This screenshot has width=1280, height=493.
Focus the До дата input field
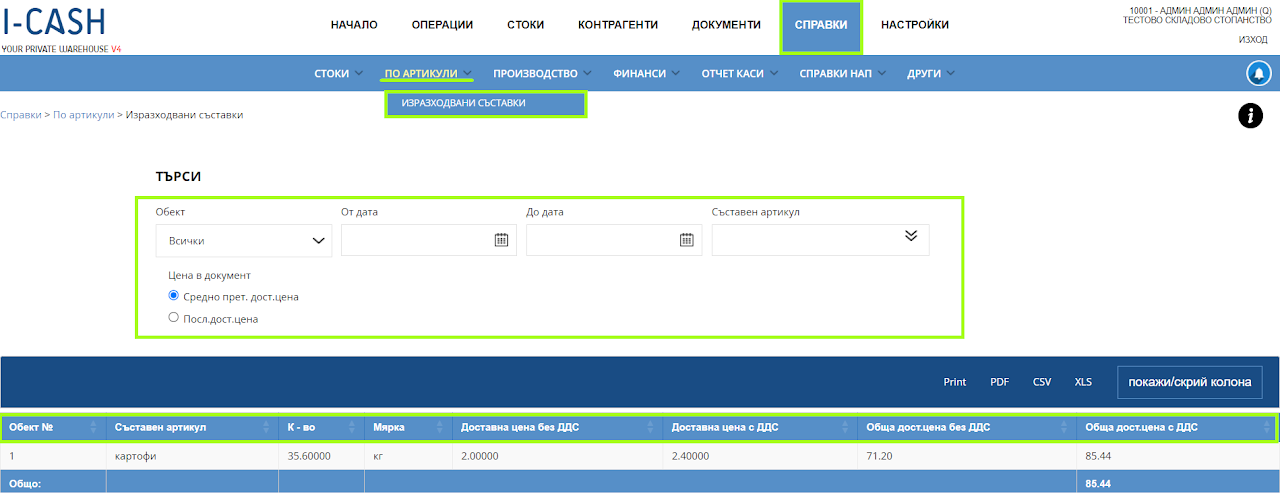point(614,240)
